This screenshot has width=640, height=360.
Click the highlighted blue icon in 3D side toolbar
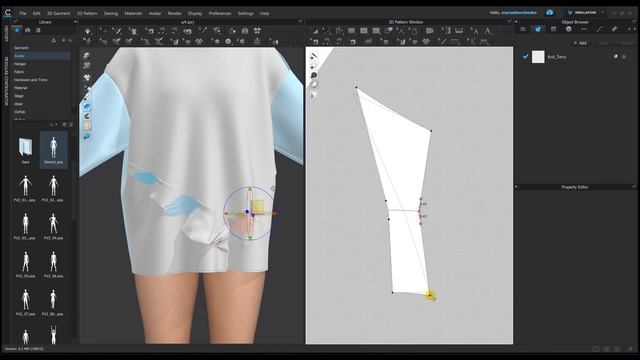[87, 106]
